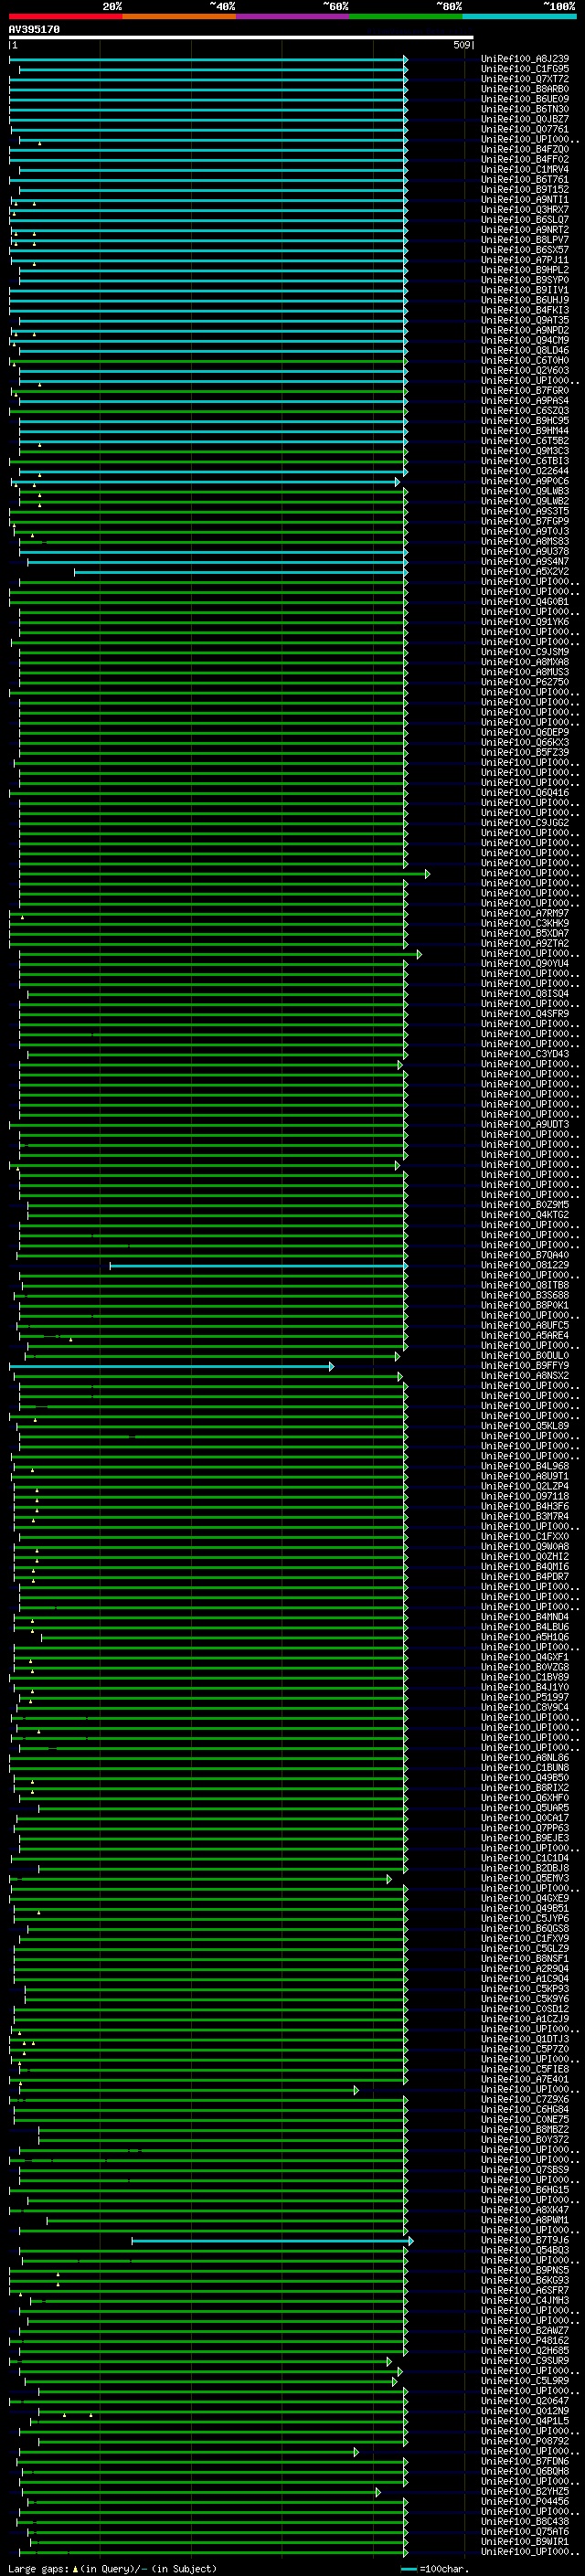This screenshot has height=2576, width=585.
Task: Select hit label UniRef100_Q6DEP9
Action: point(525,732)
